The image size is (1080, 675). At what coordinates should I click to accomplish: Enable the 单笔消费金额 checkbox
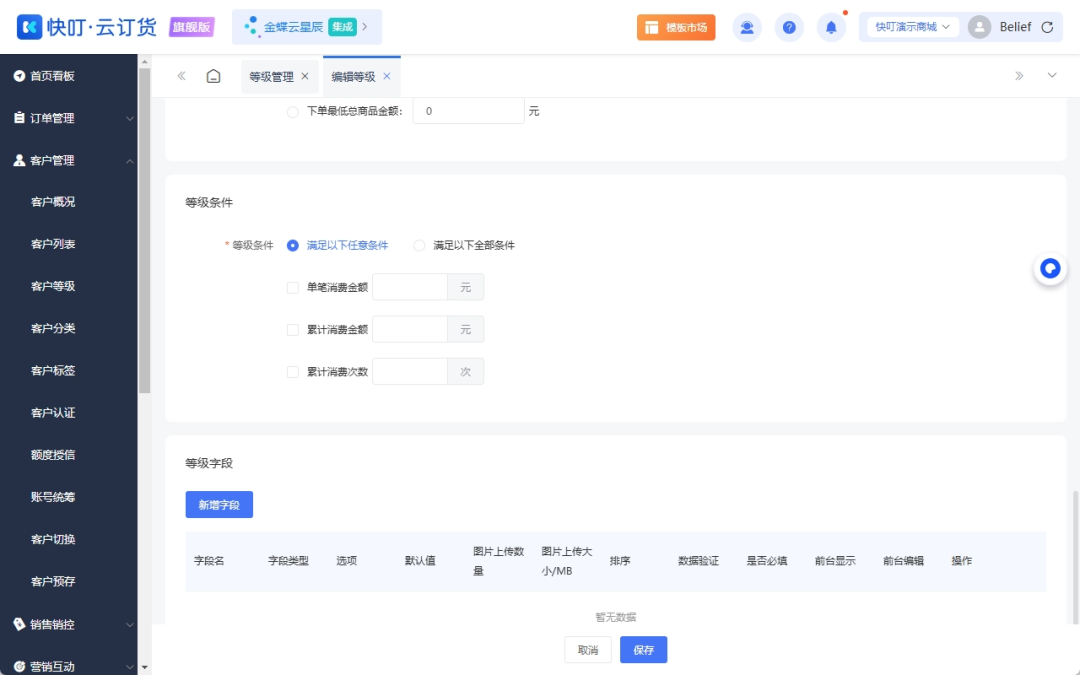294,286
